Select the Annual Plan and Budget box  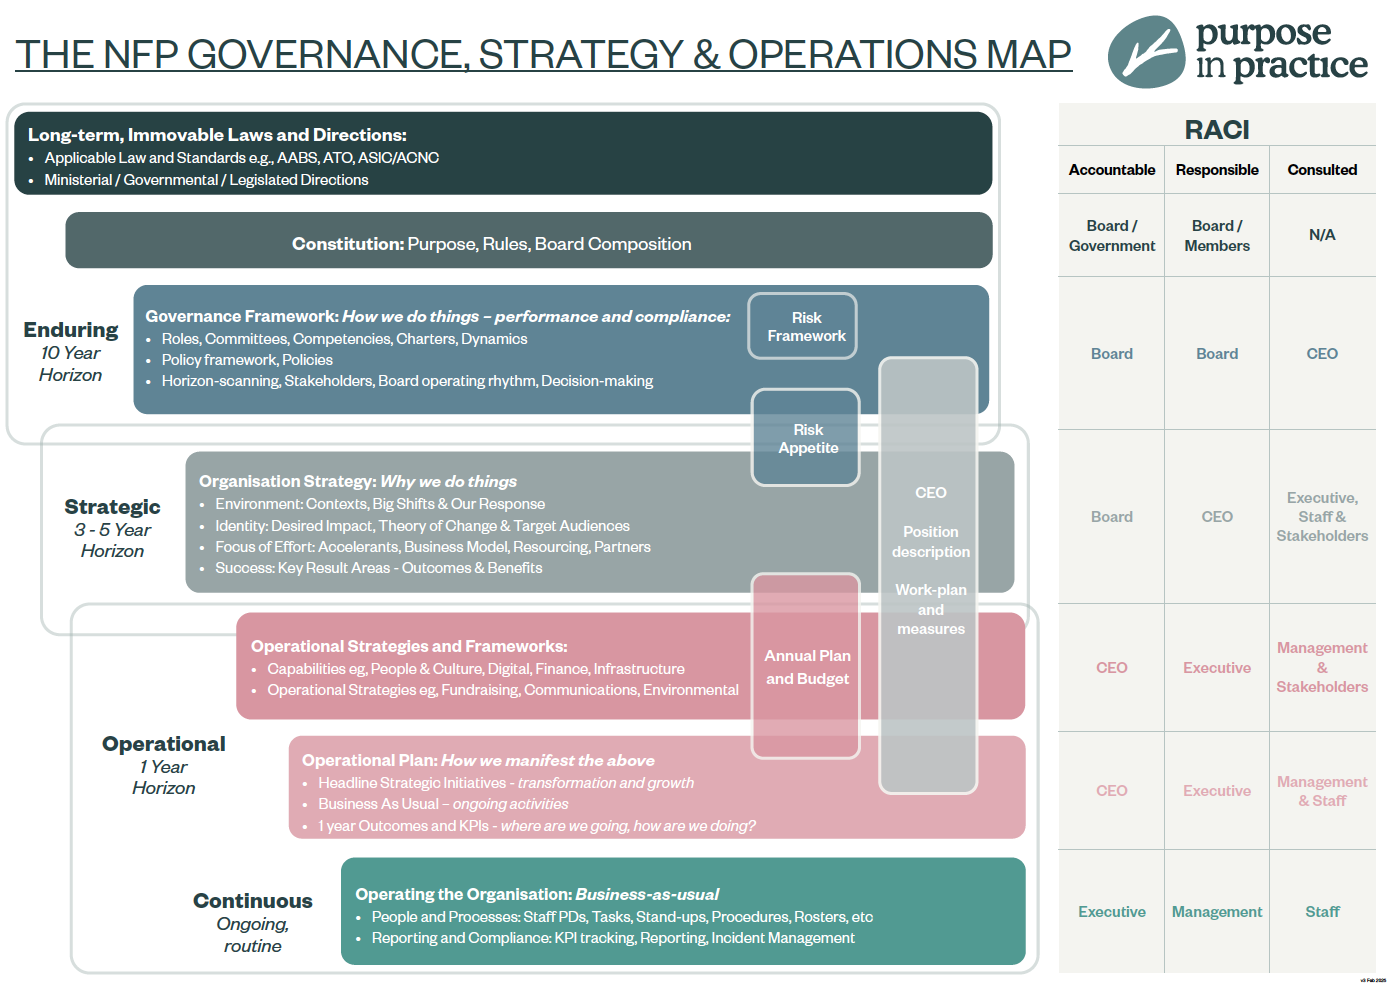pyautogui.click(x=806, y=666)
